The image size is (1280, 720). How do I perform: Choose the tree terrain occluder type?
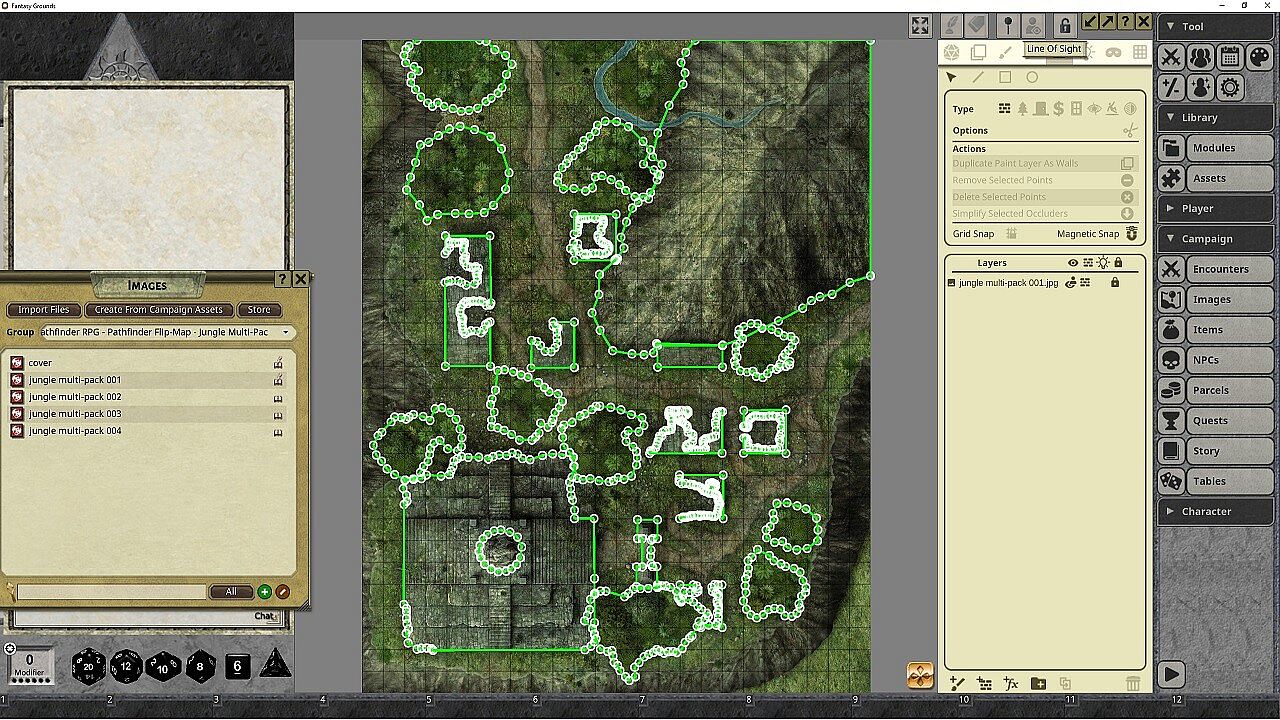click(x=1022, y=109)
